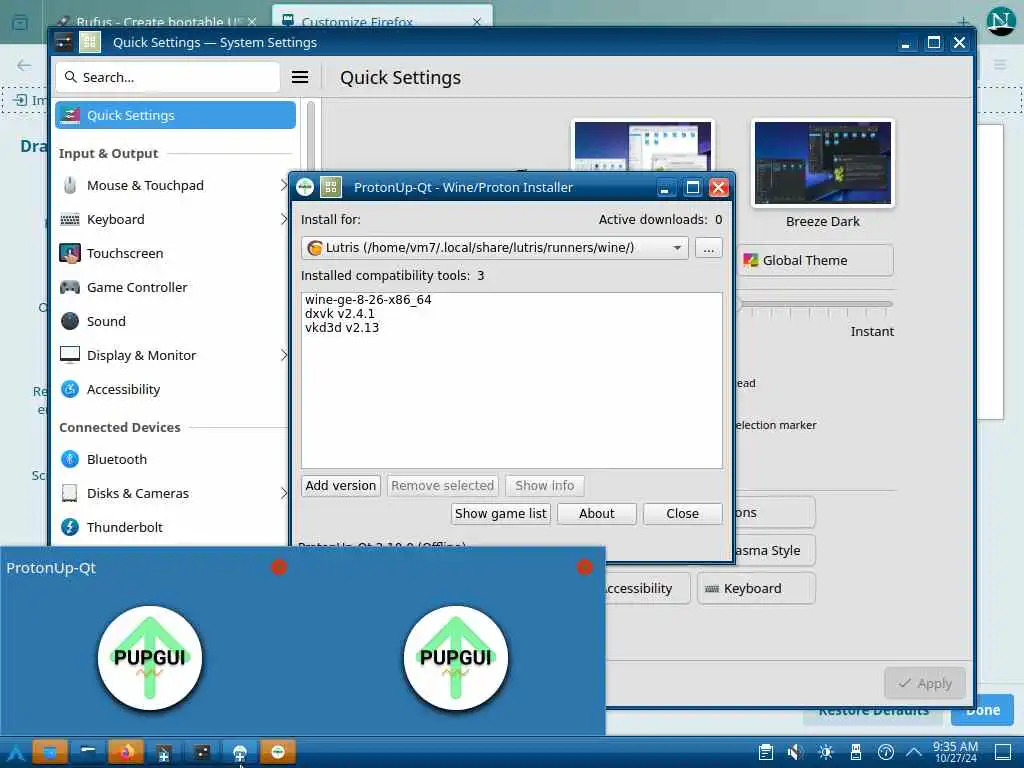Click the ellipsis button beside Install for
Viewport: 1024px width, 768px height.
709,248
